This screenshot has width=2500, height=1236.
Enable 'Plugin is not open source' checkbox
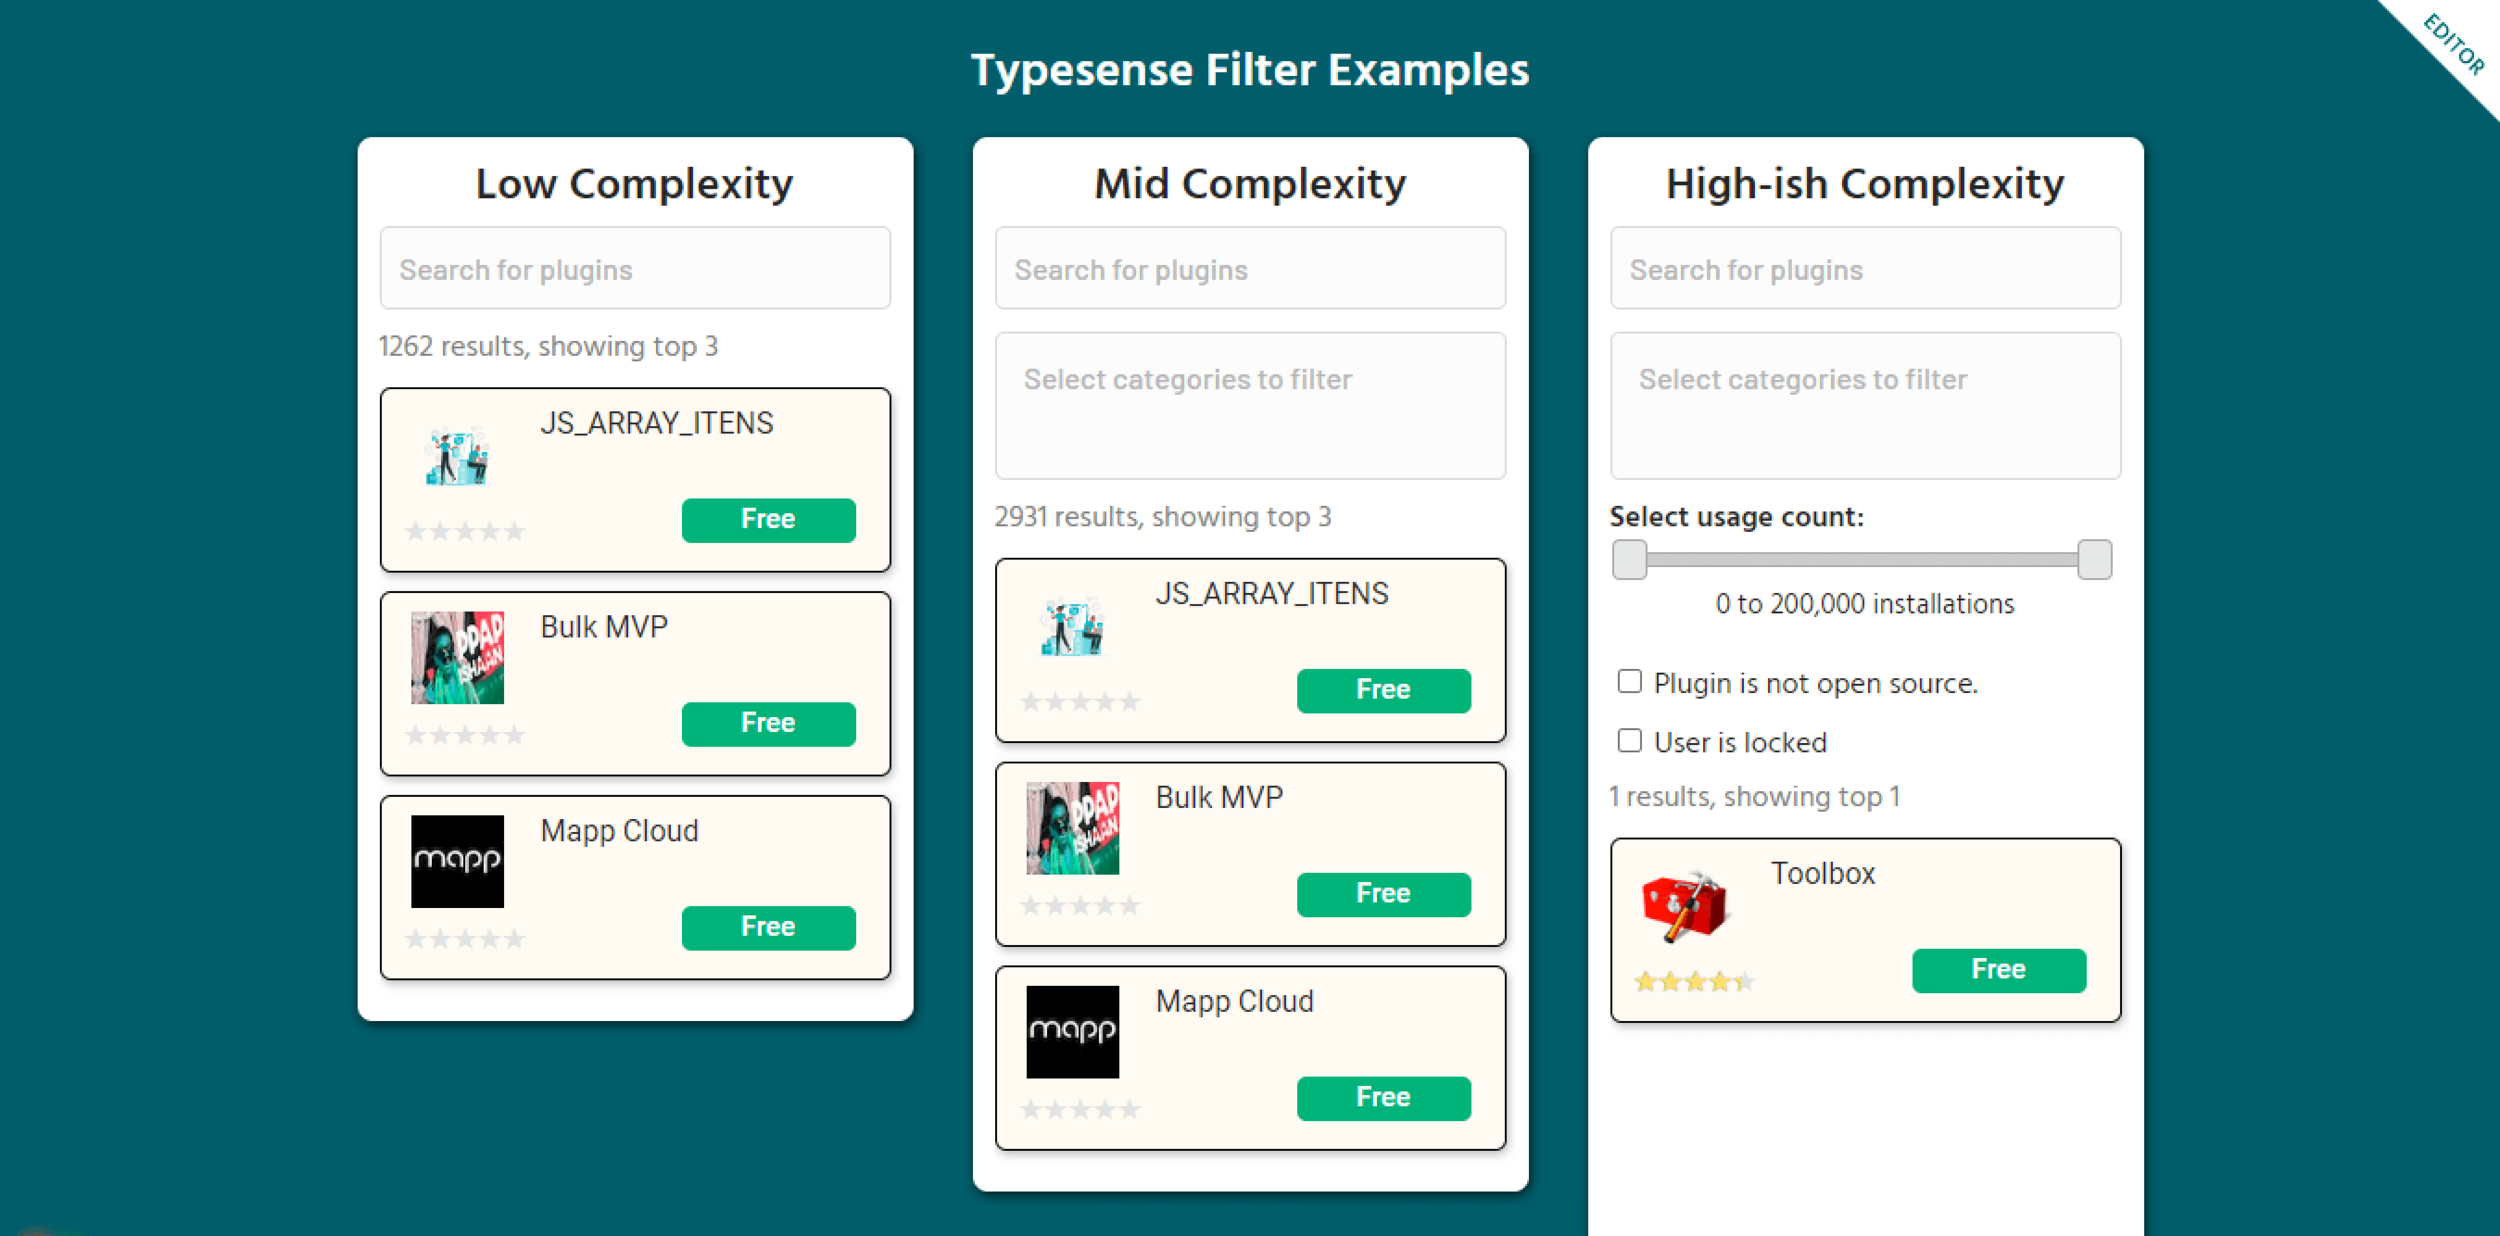[x=1629, y=682]
